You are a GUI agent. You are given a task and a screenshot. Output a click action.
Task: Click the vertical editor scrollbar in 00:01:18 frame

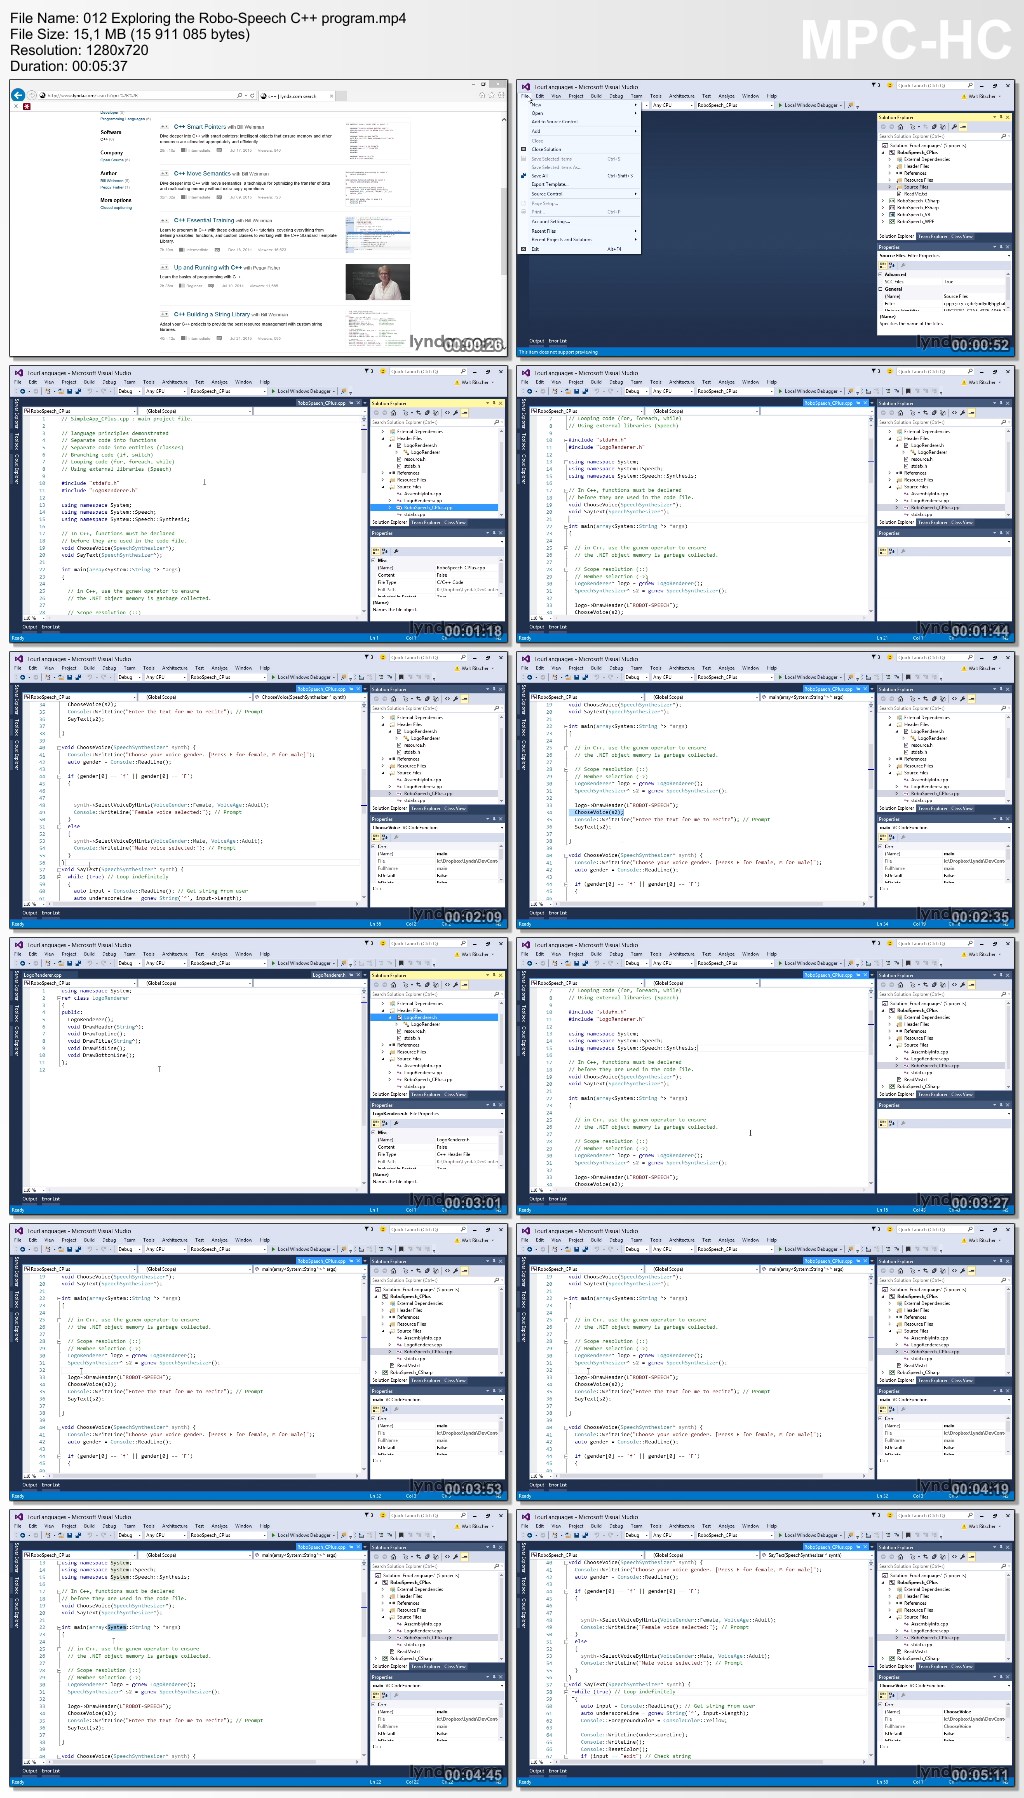(x=364, y=517)
